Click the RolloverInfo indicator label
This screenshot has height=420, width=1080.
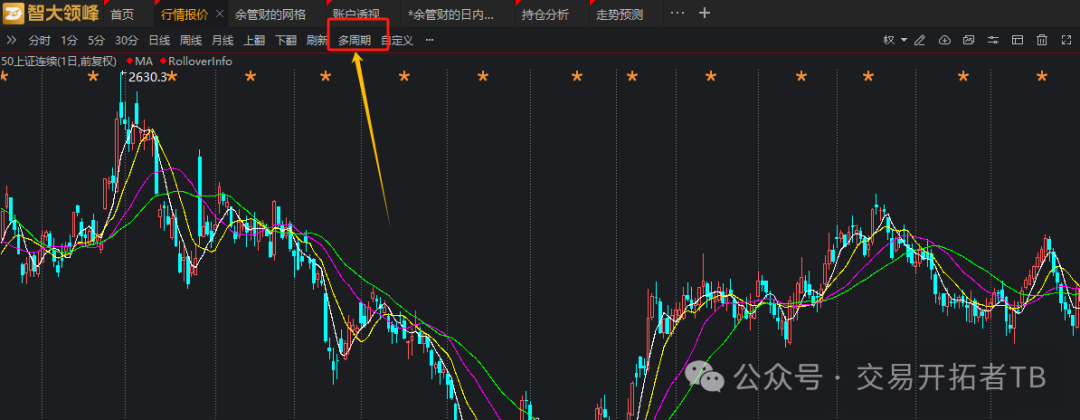[x=200, y=61]
